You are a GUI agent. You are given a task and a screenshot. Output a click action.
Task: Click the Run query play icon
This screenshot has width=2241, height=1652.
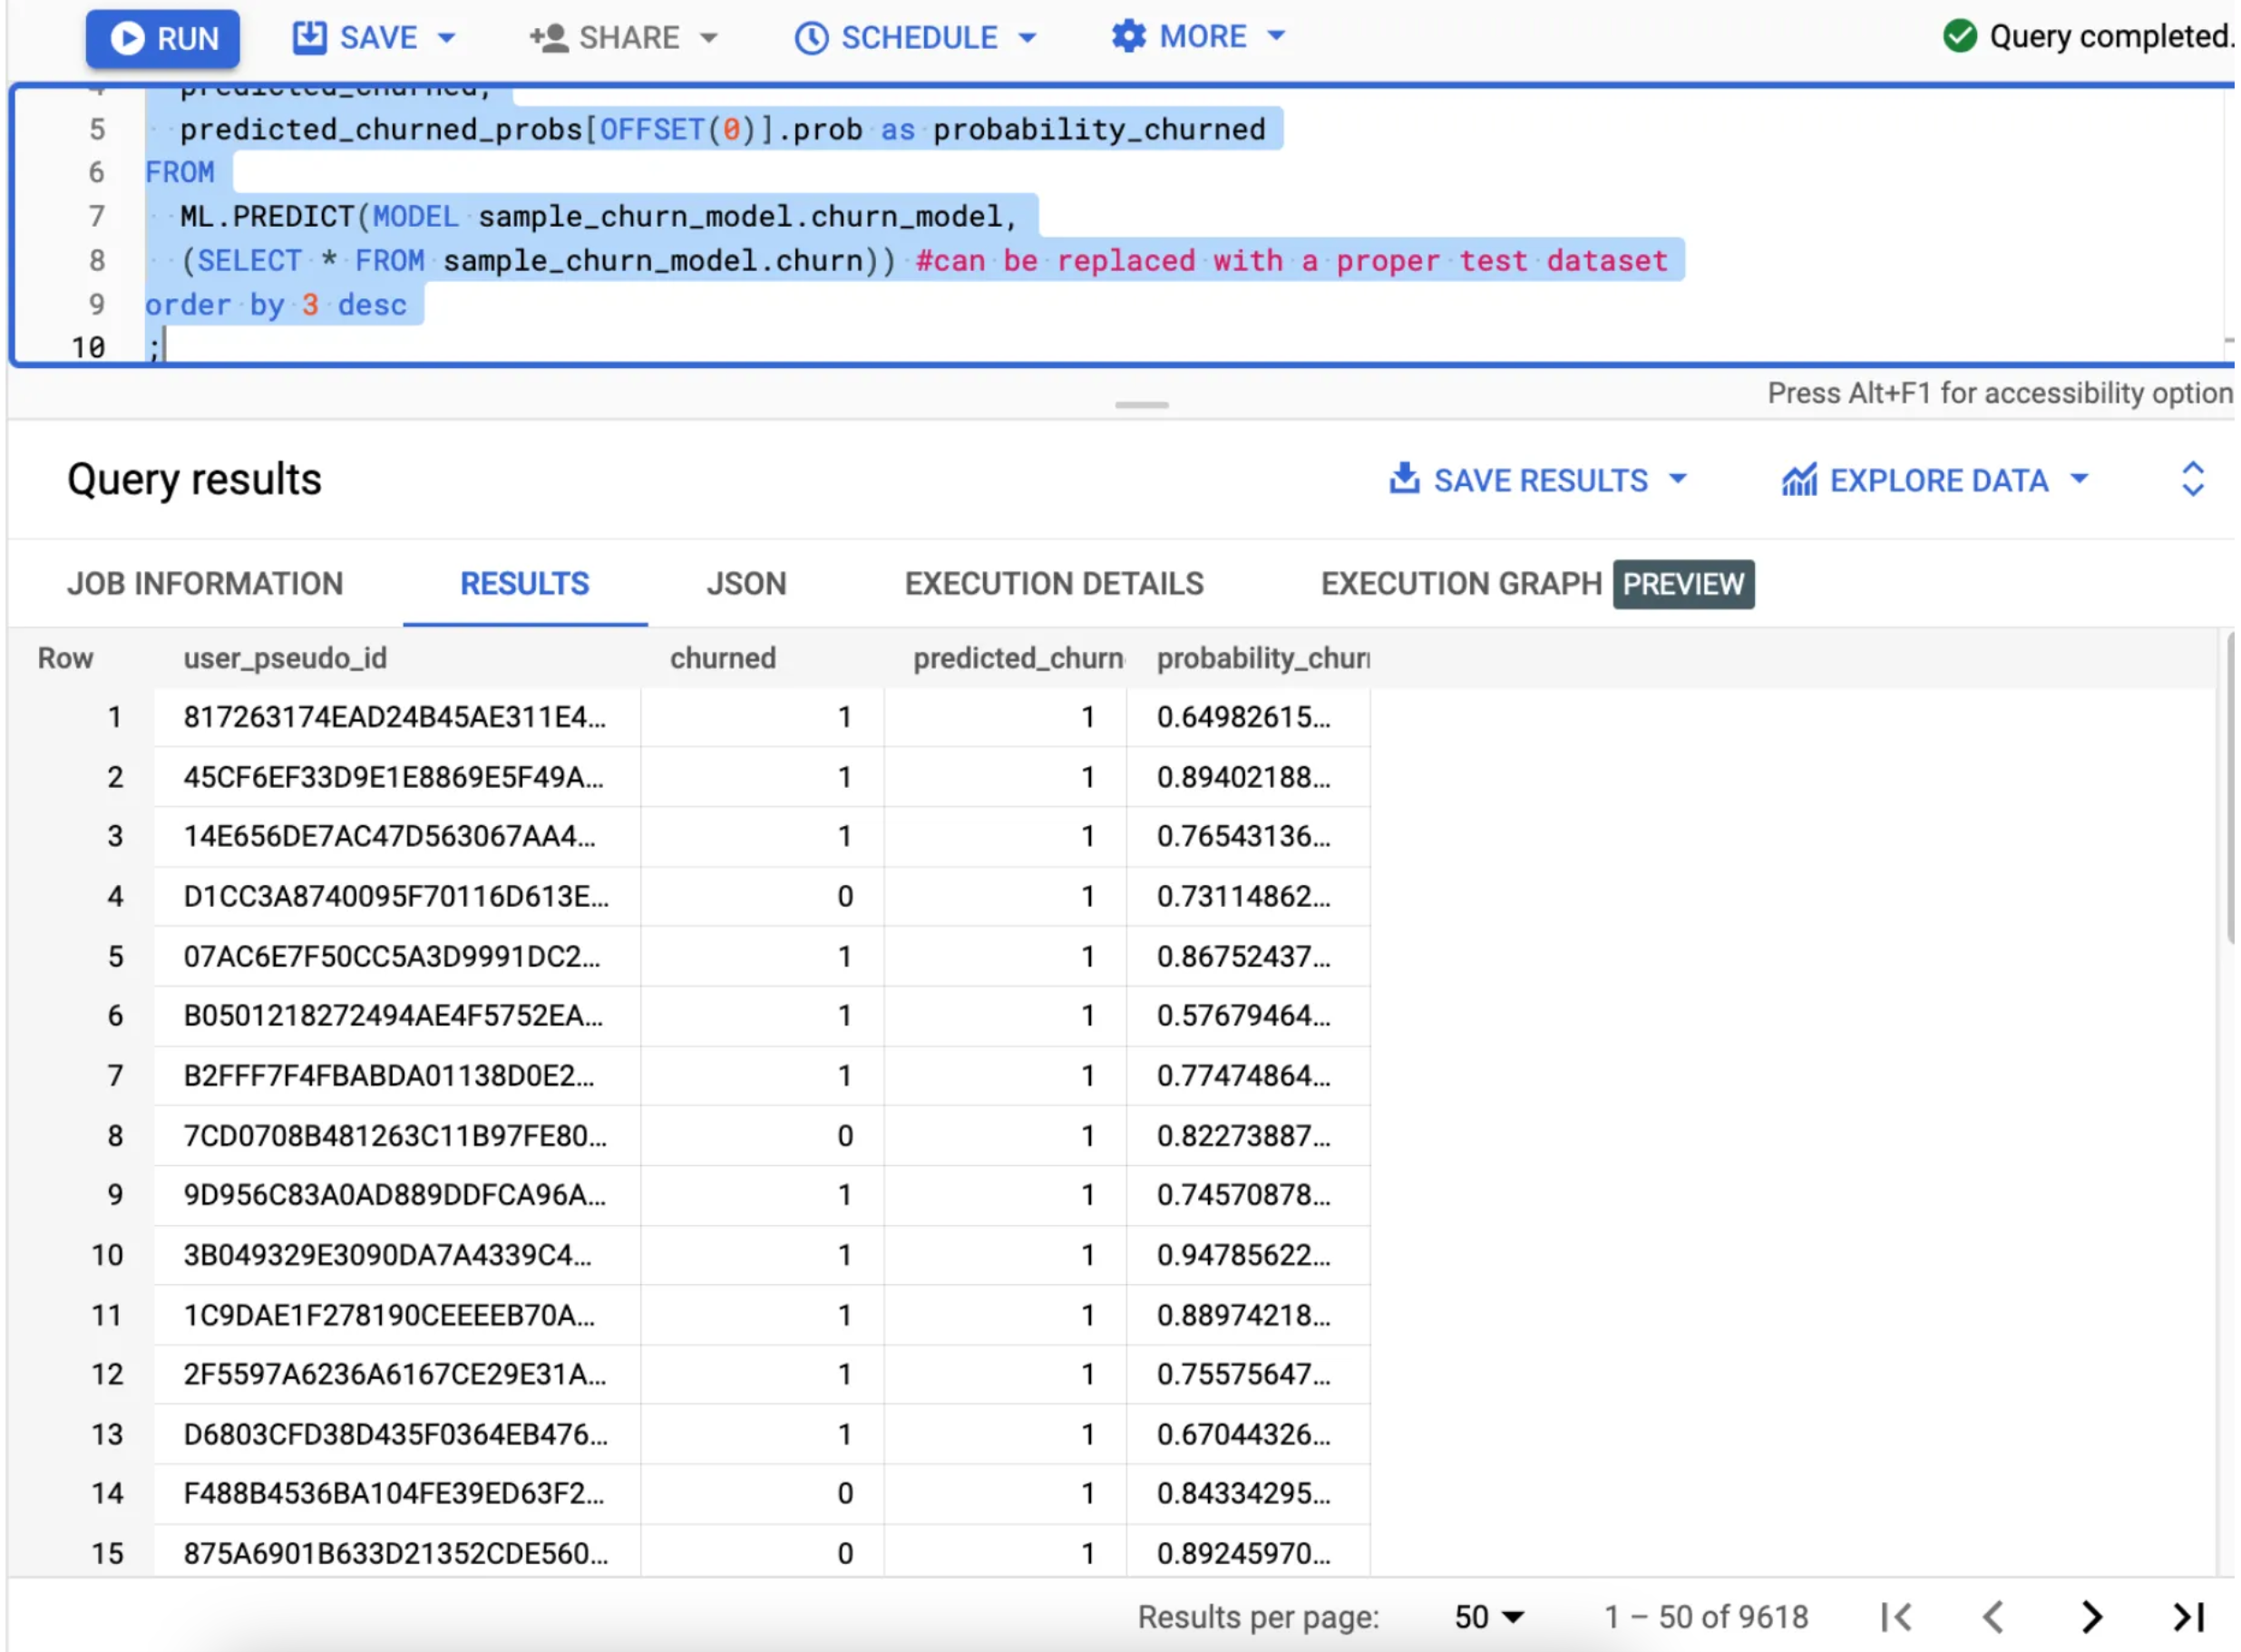click(x=127, y=38)
